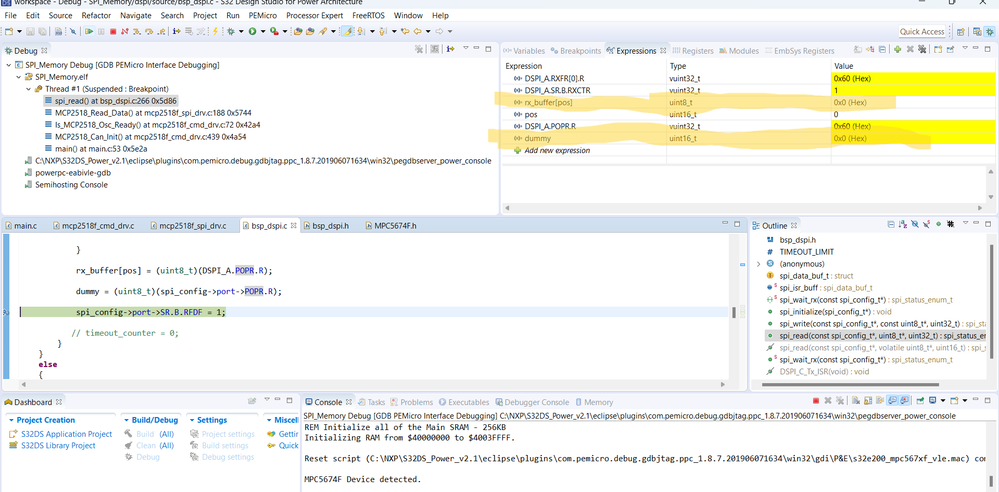The height and width of the screenshot is (492, 999).
Task: Open the Quick Access search field
Action: click(x=922, y=31)
